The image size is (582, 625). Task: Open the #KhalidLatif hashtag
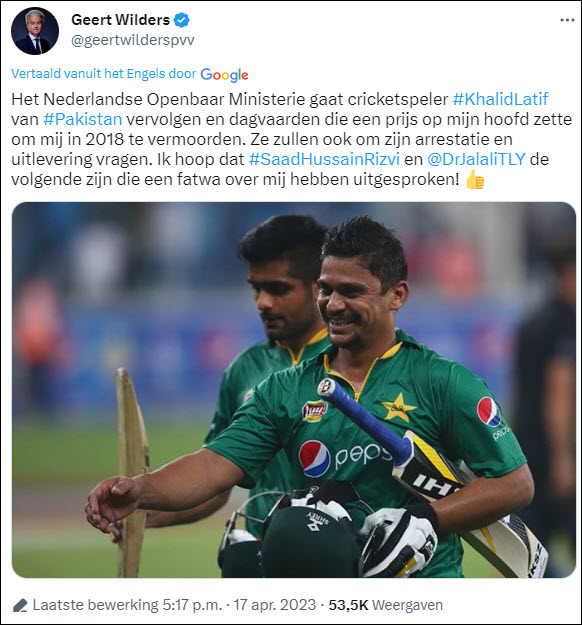(x=500, y=99)
